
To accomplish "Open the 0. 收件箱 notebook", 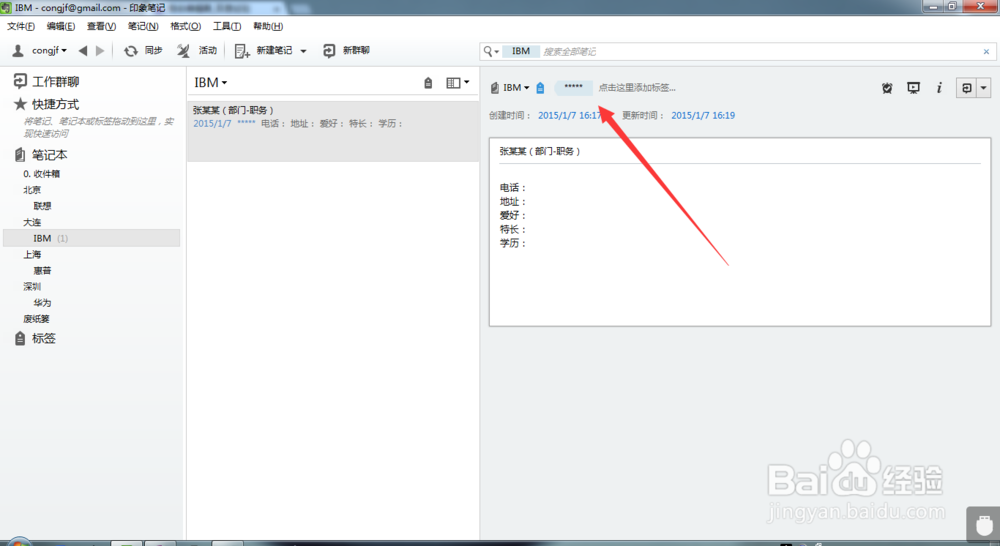I will coord(41,173).
